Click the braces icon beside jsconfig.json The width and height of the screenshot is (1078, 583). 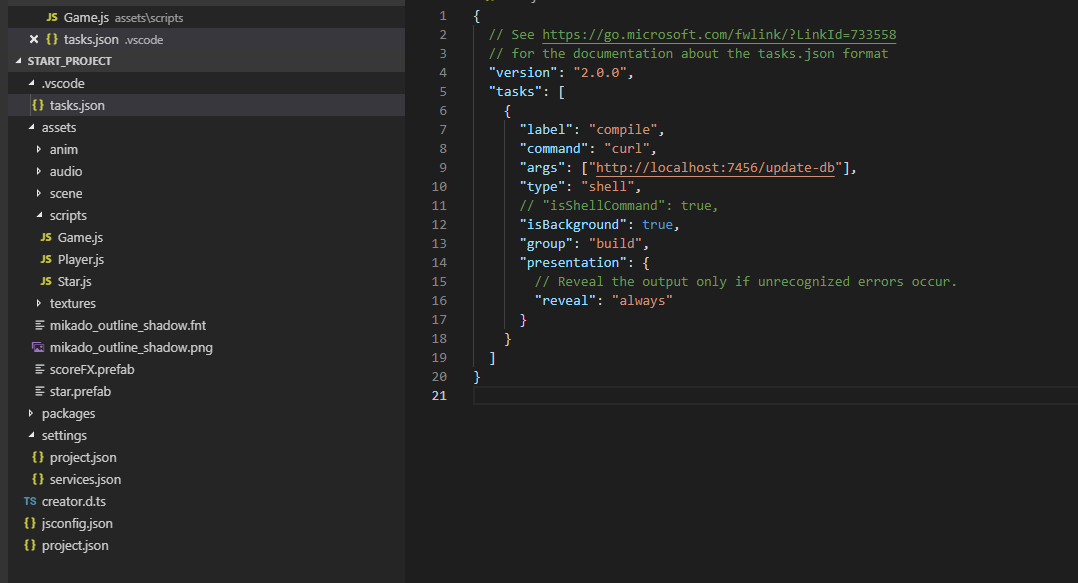pyautogui.click(x=30, y=523)
